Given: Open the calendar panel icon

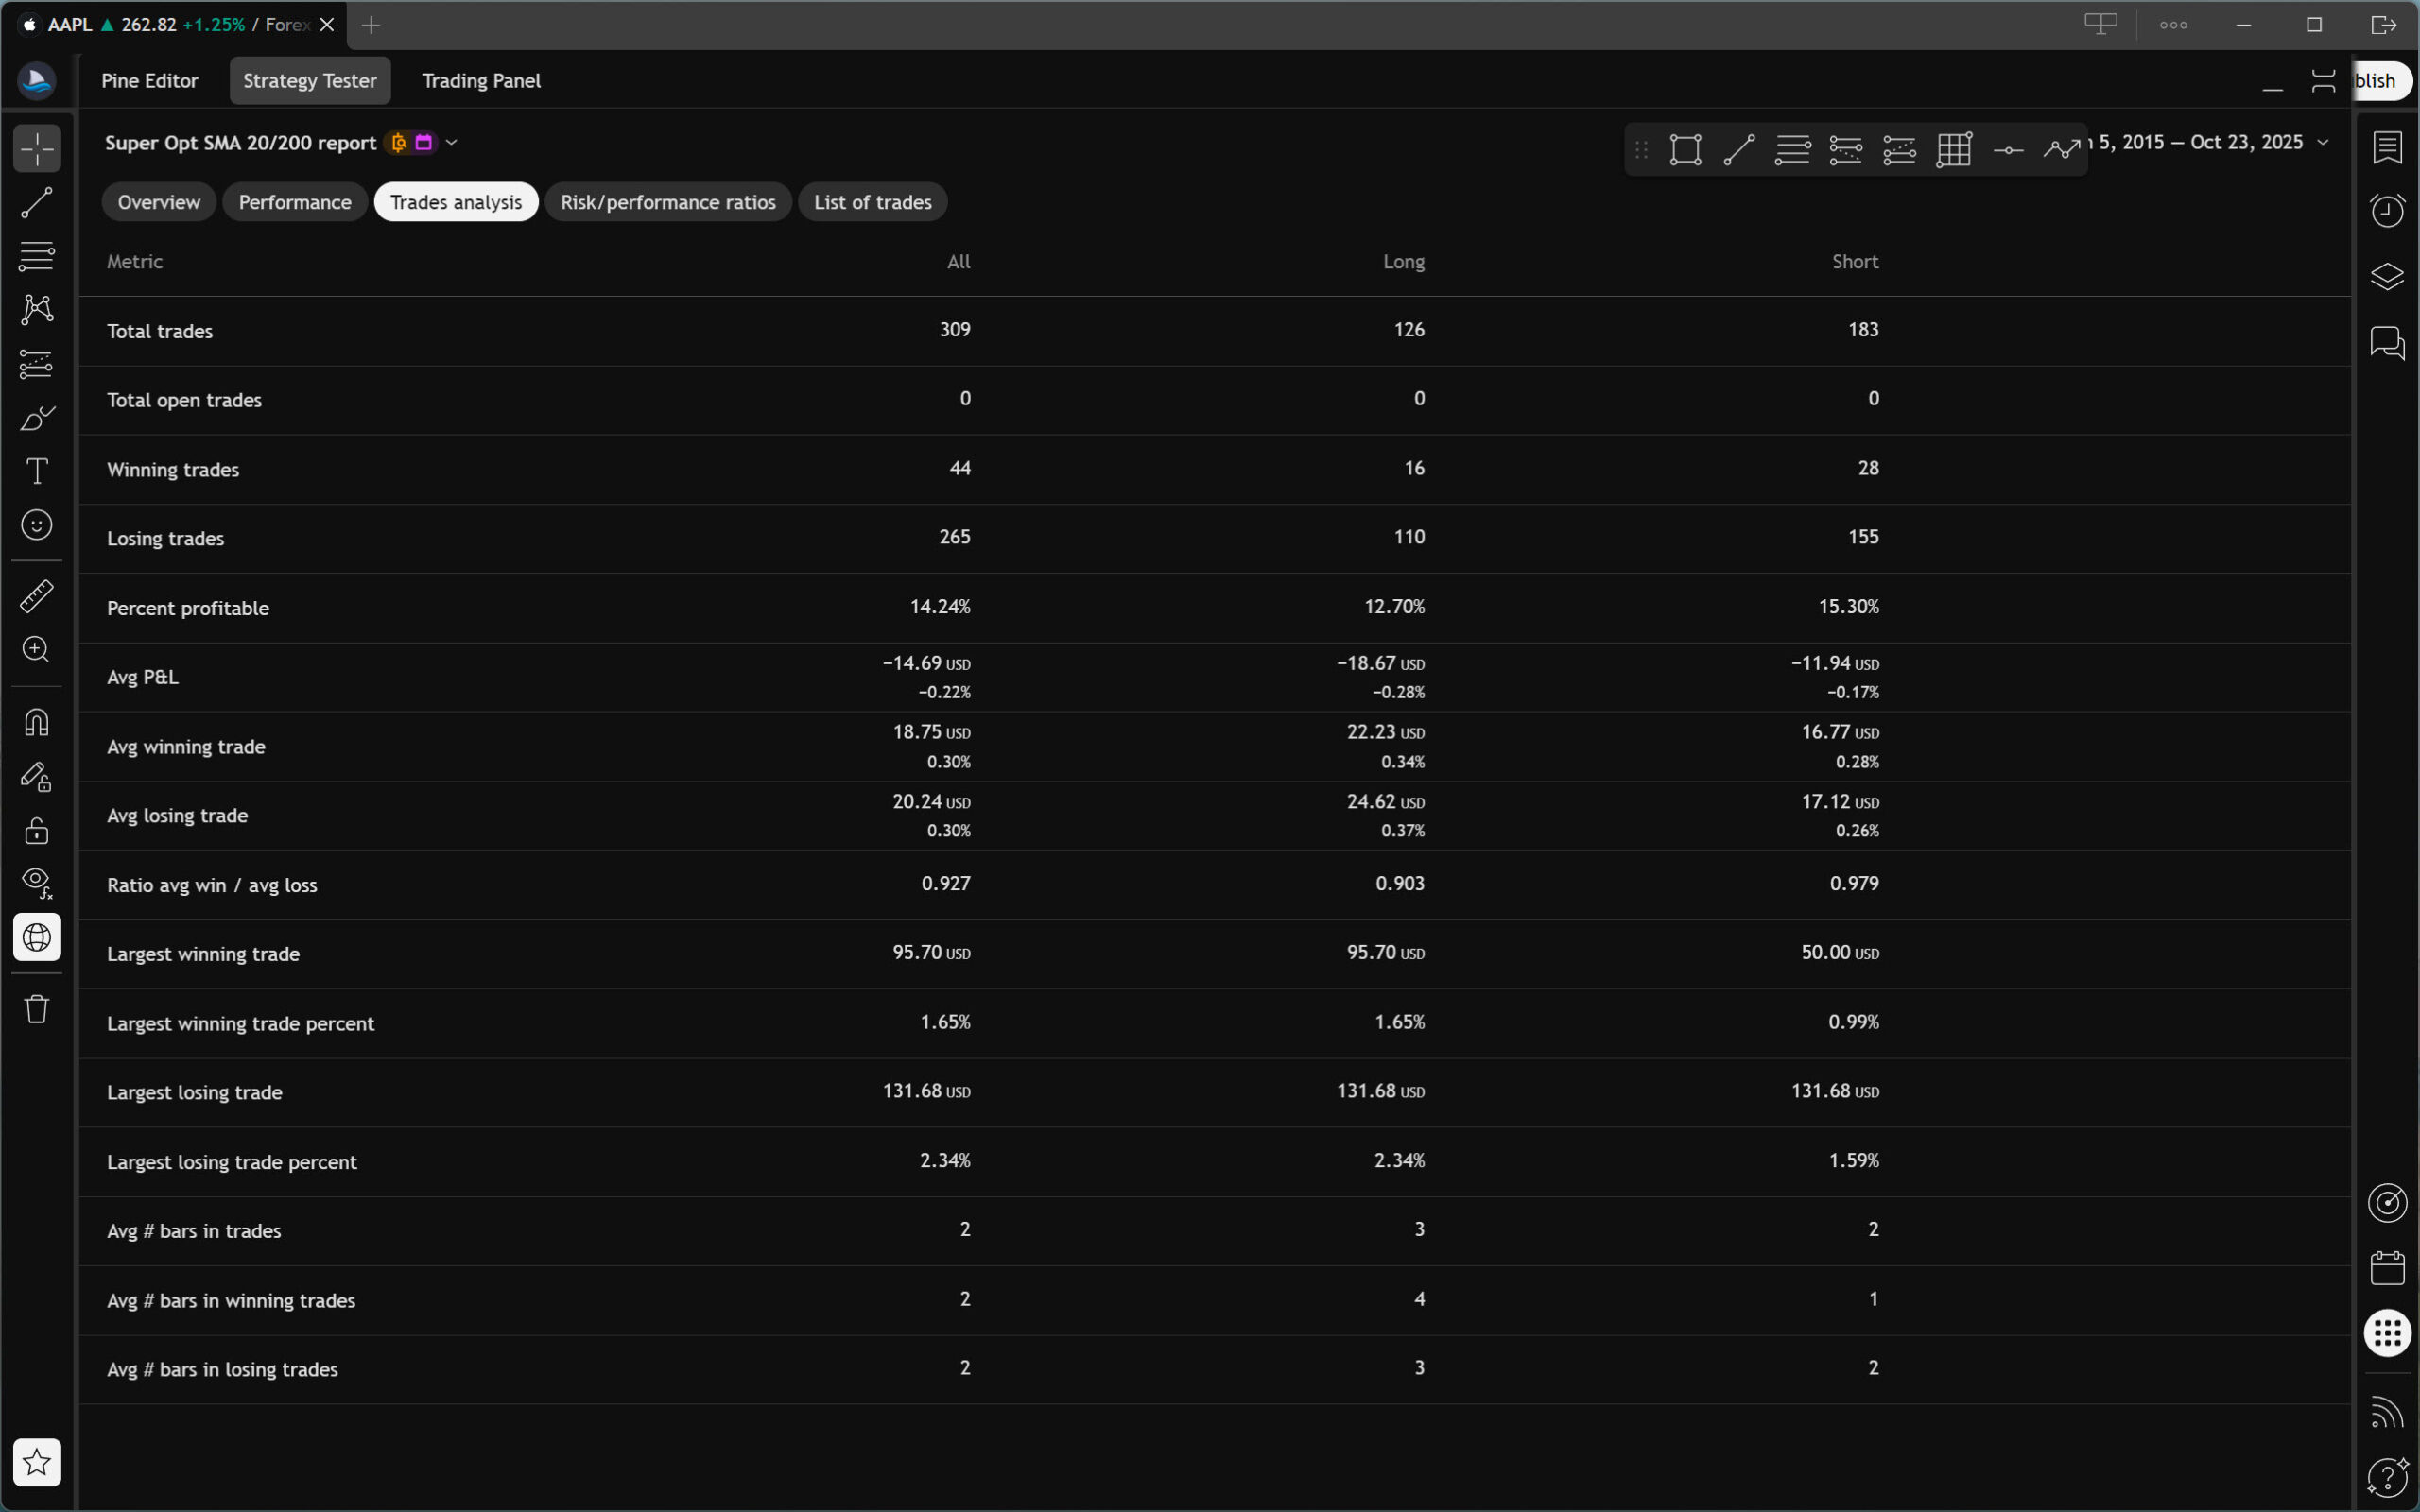Looking at the screenshot, I should (2387, 1268).
